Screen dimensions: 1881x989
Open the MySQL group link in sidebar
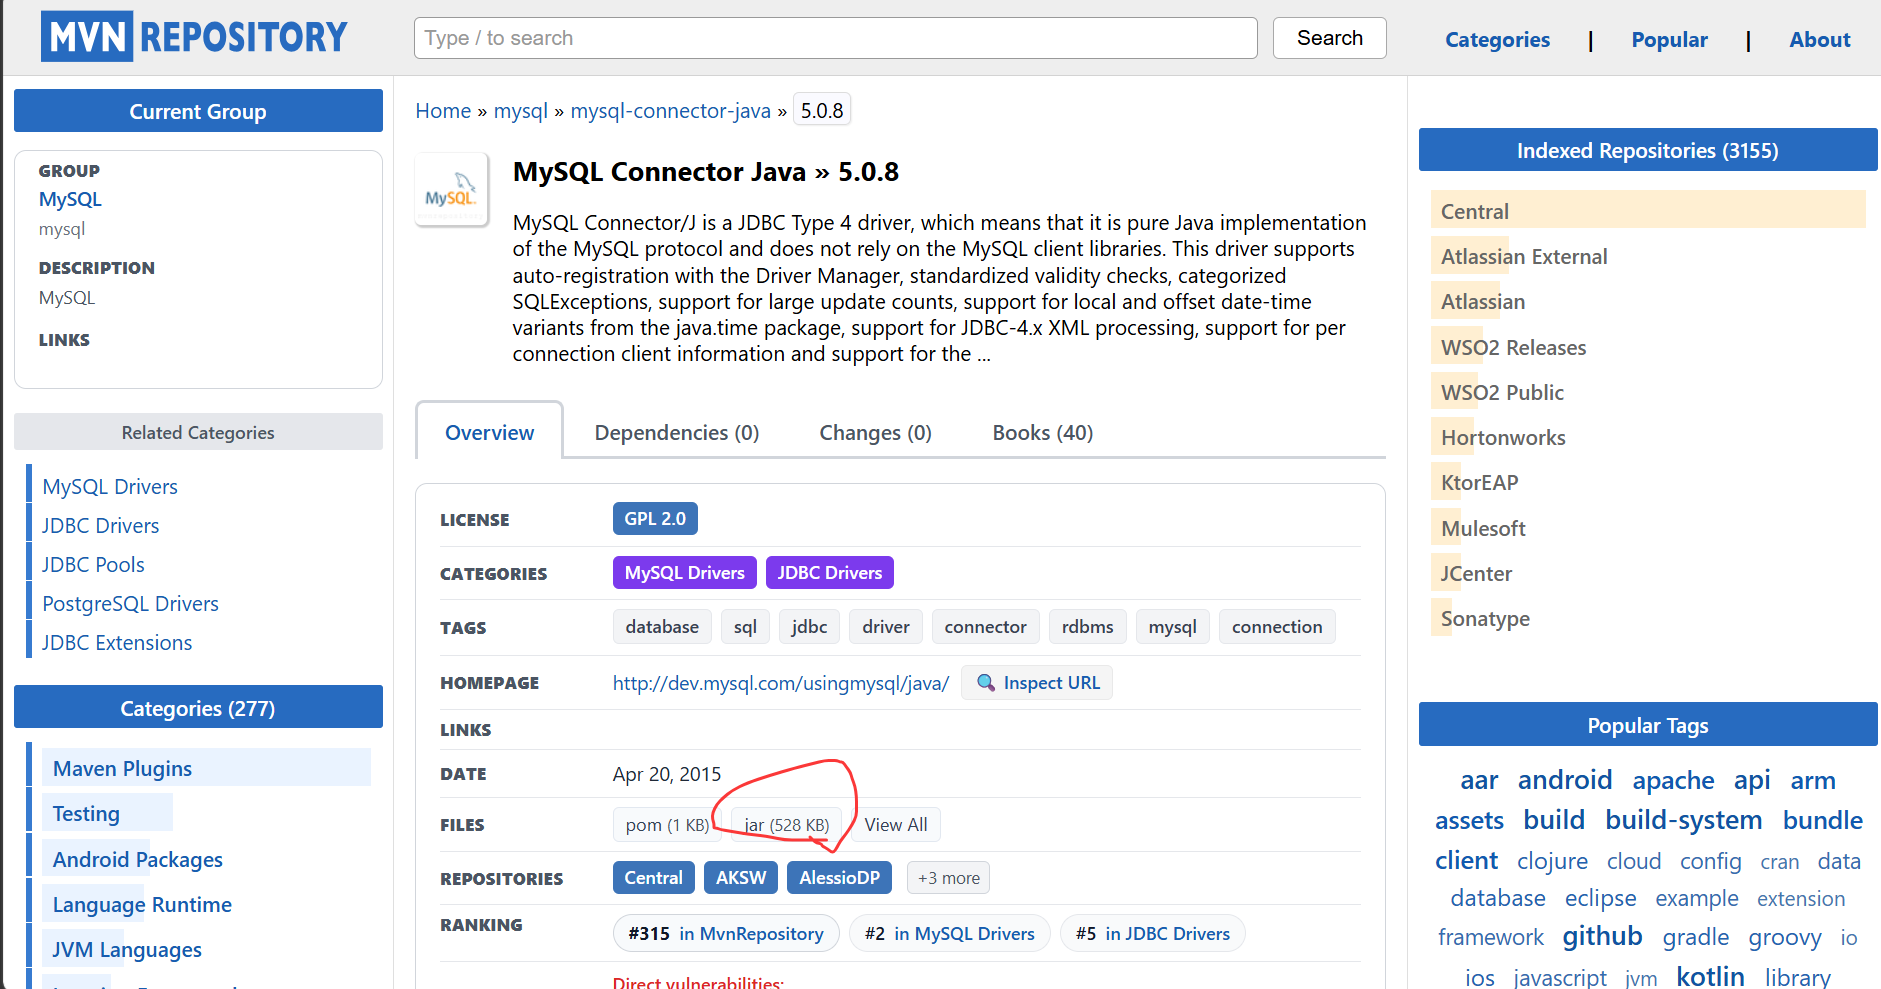pyautogui.click(x=70, y=199)
